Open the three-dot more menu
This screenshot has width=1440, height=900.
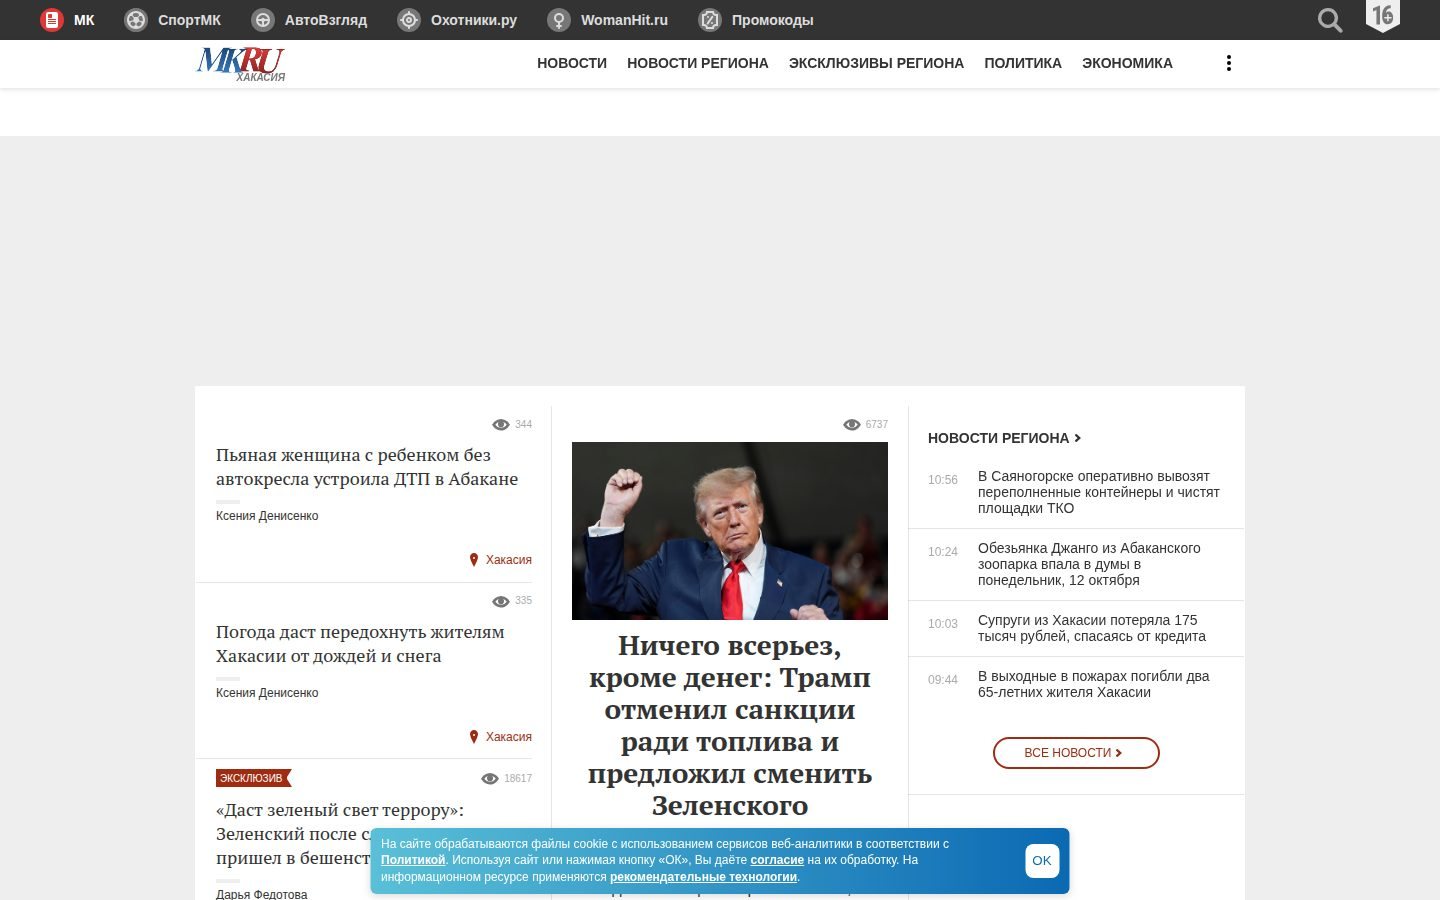pyautogui.click(x=1229, y=63)
